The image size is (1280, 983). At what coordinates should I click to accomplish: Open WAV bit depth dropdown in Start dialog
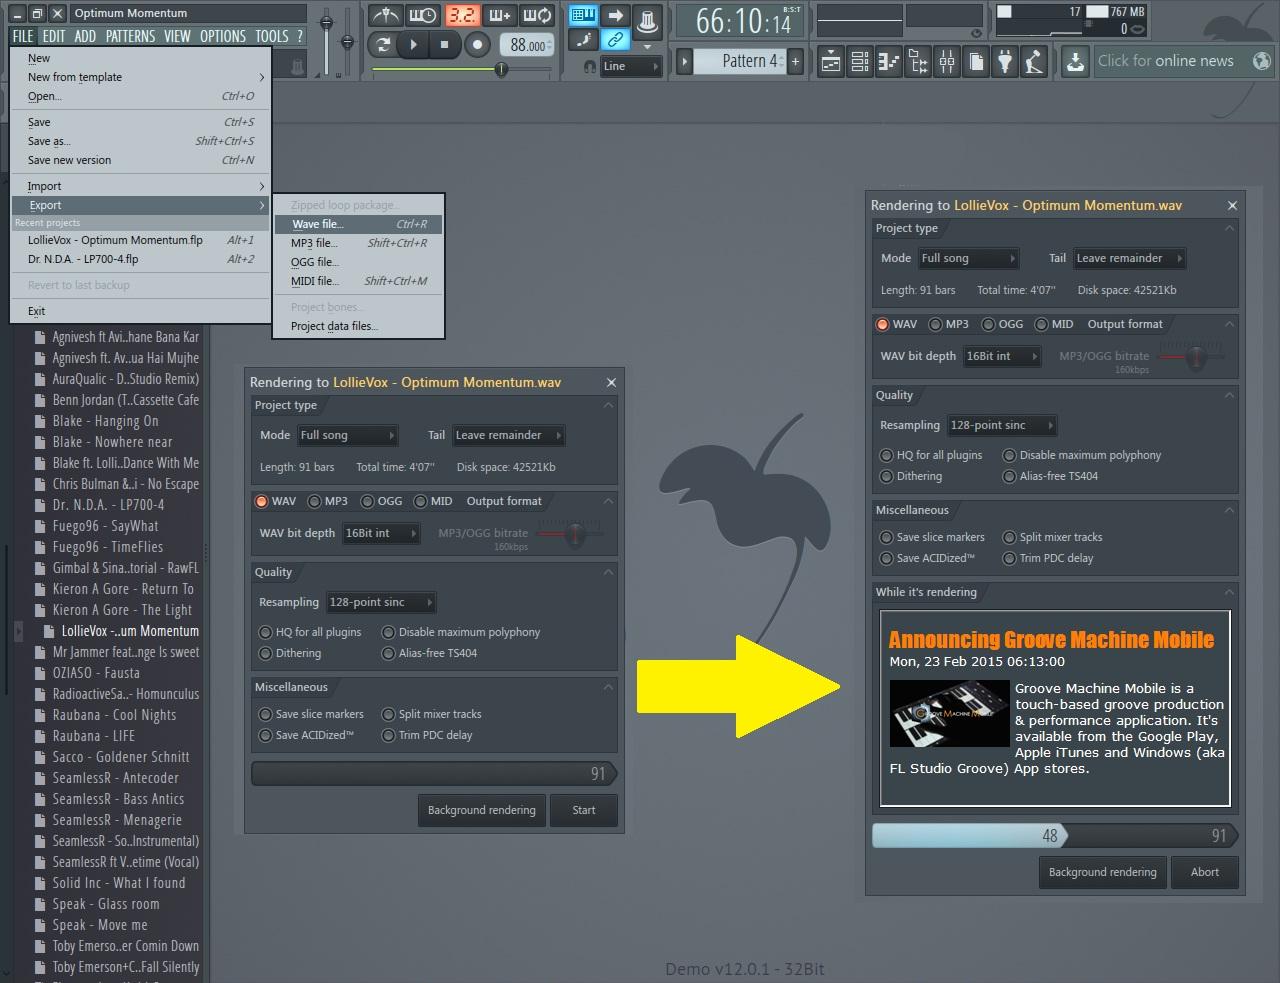[381, 533]
